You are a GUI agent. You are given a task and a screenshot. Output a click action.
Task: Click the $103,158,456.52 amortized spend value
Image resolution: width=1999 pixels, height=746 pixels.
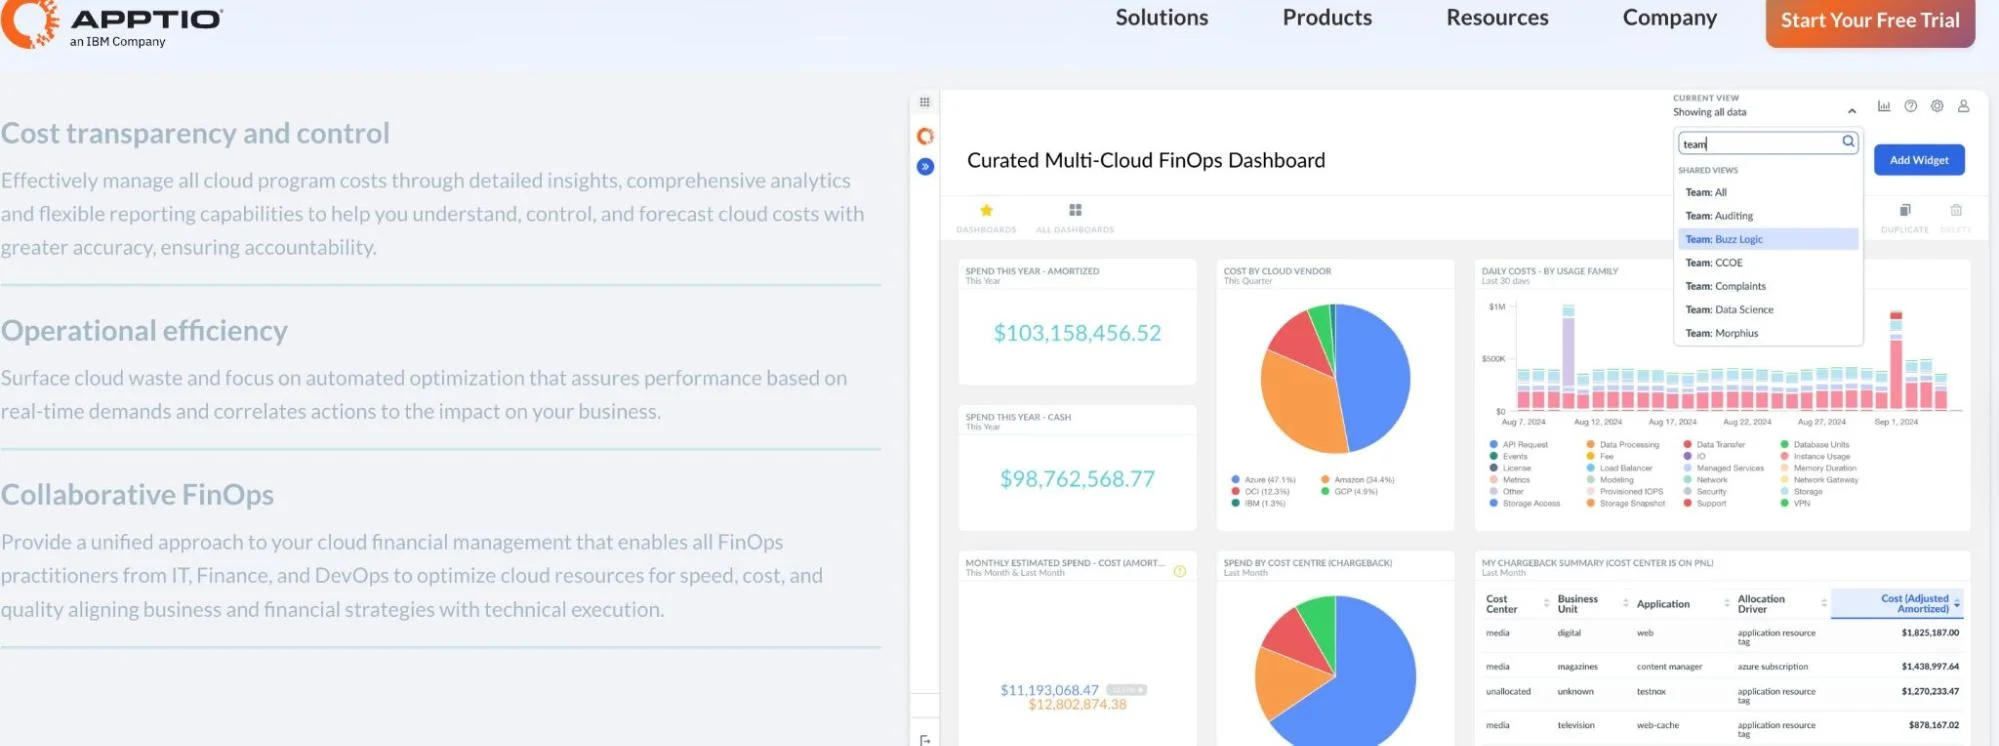point(1077,333)
